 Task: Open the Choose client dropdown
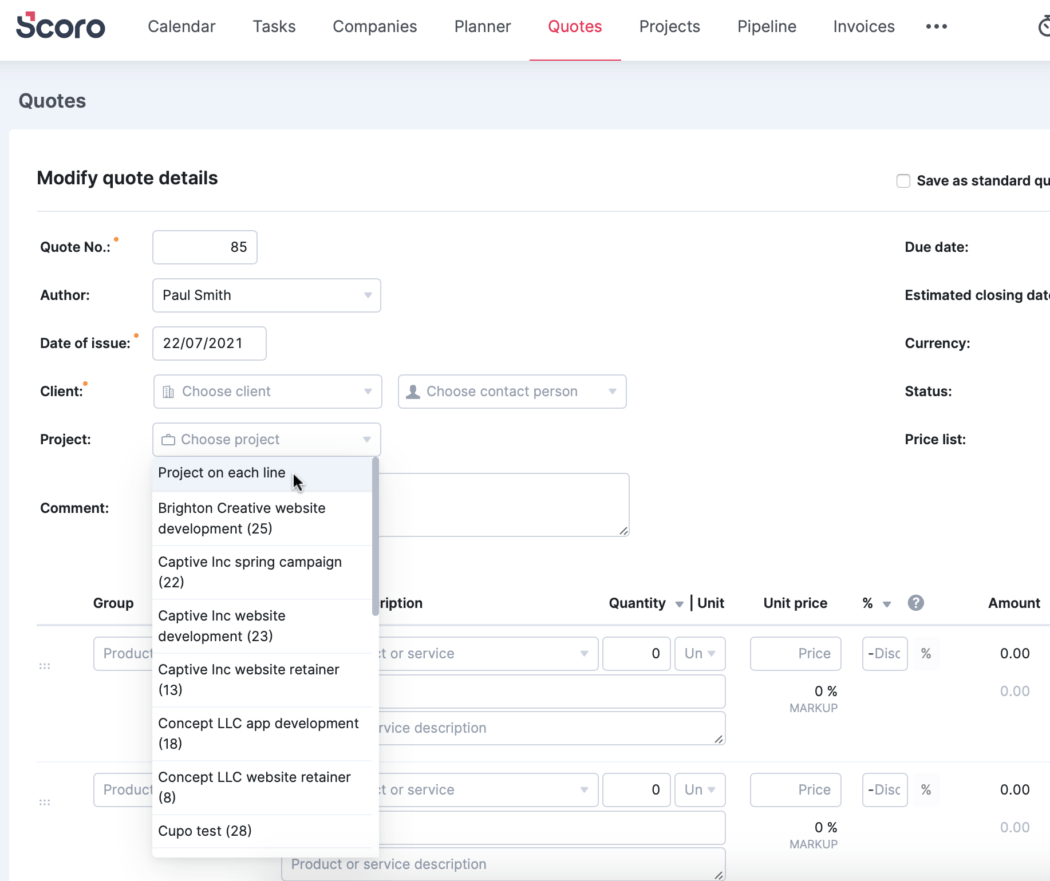point(267,392)
